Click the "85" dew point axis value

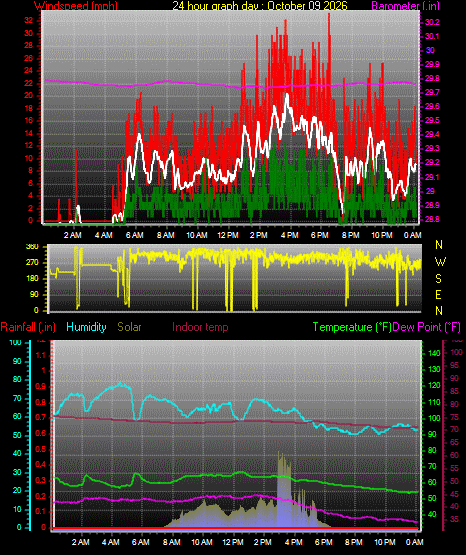[x=455, y=391]
